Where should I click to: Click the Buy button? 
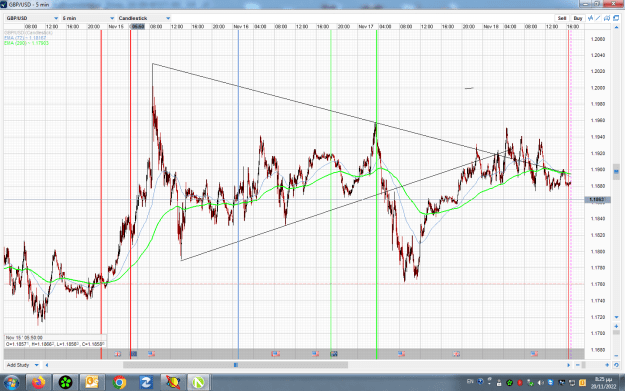click(578, 18)
